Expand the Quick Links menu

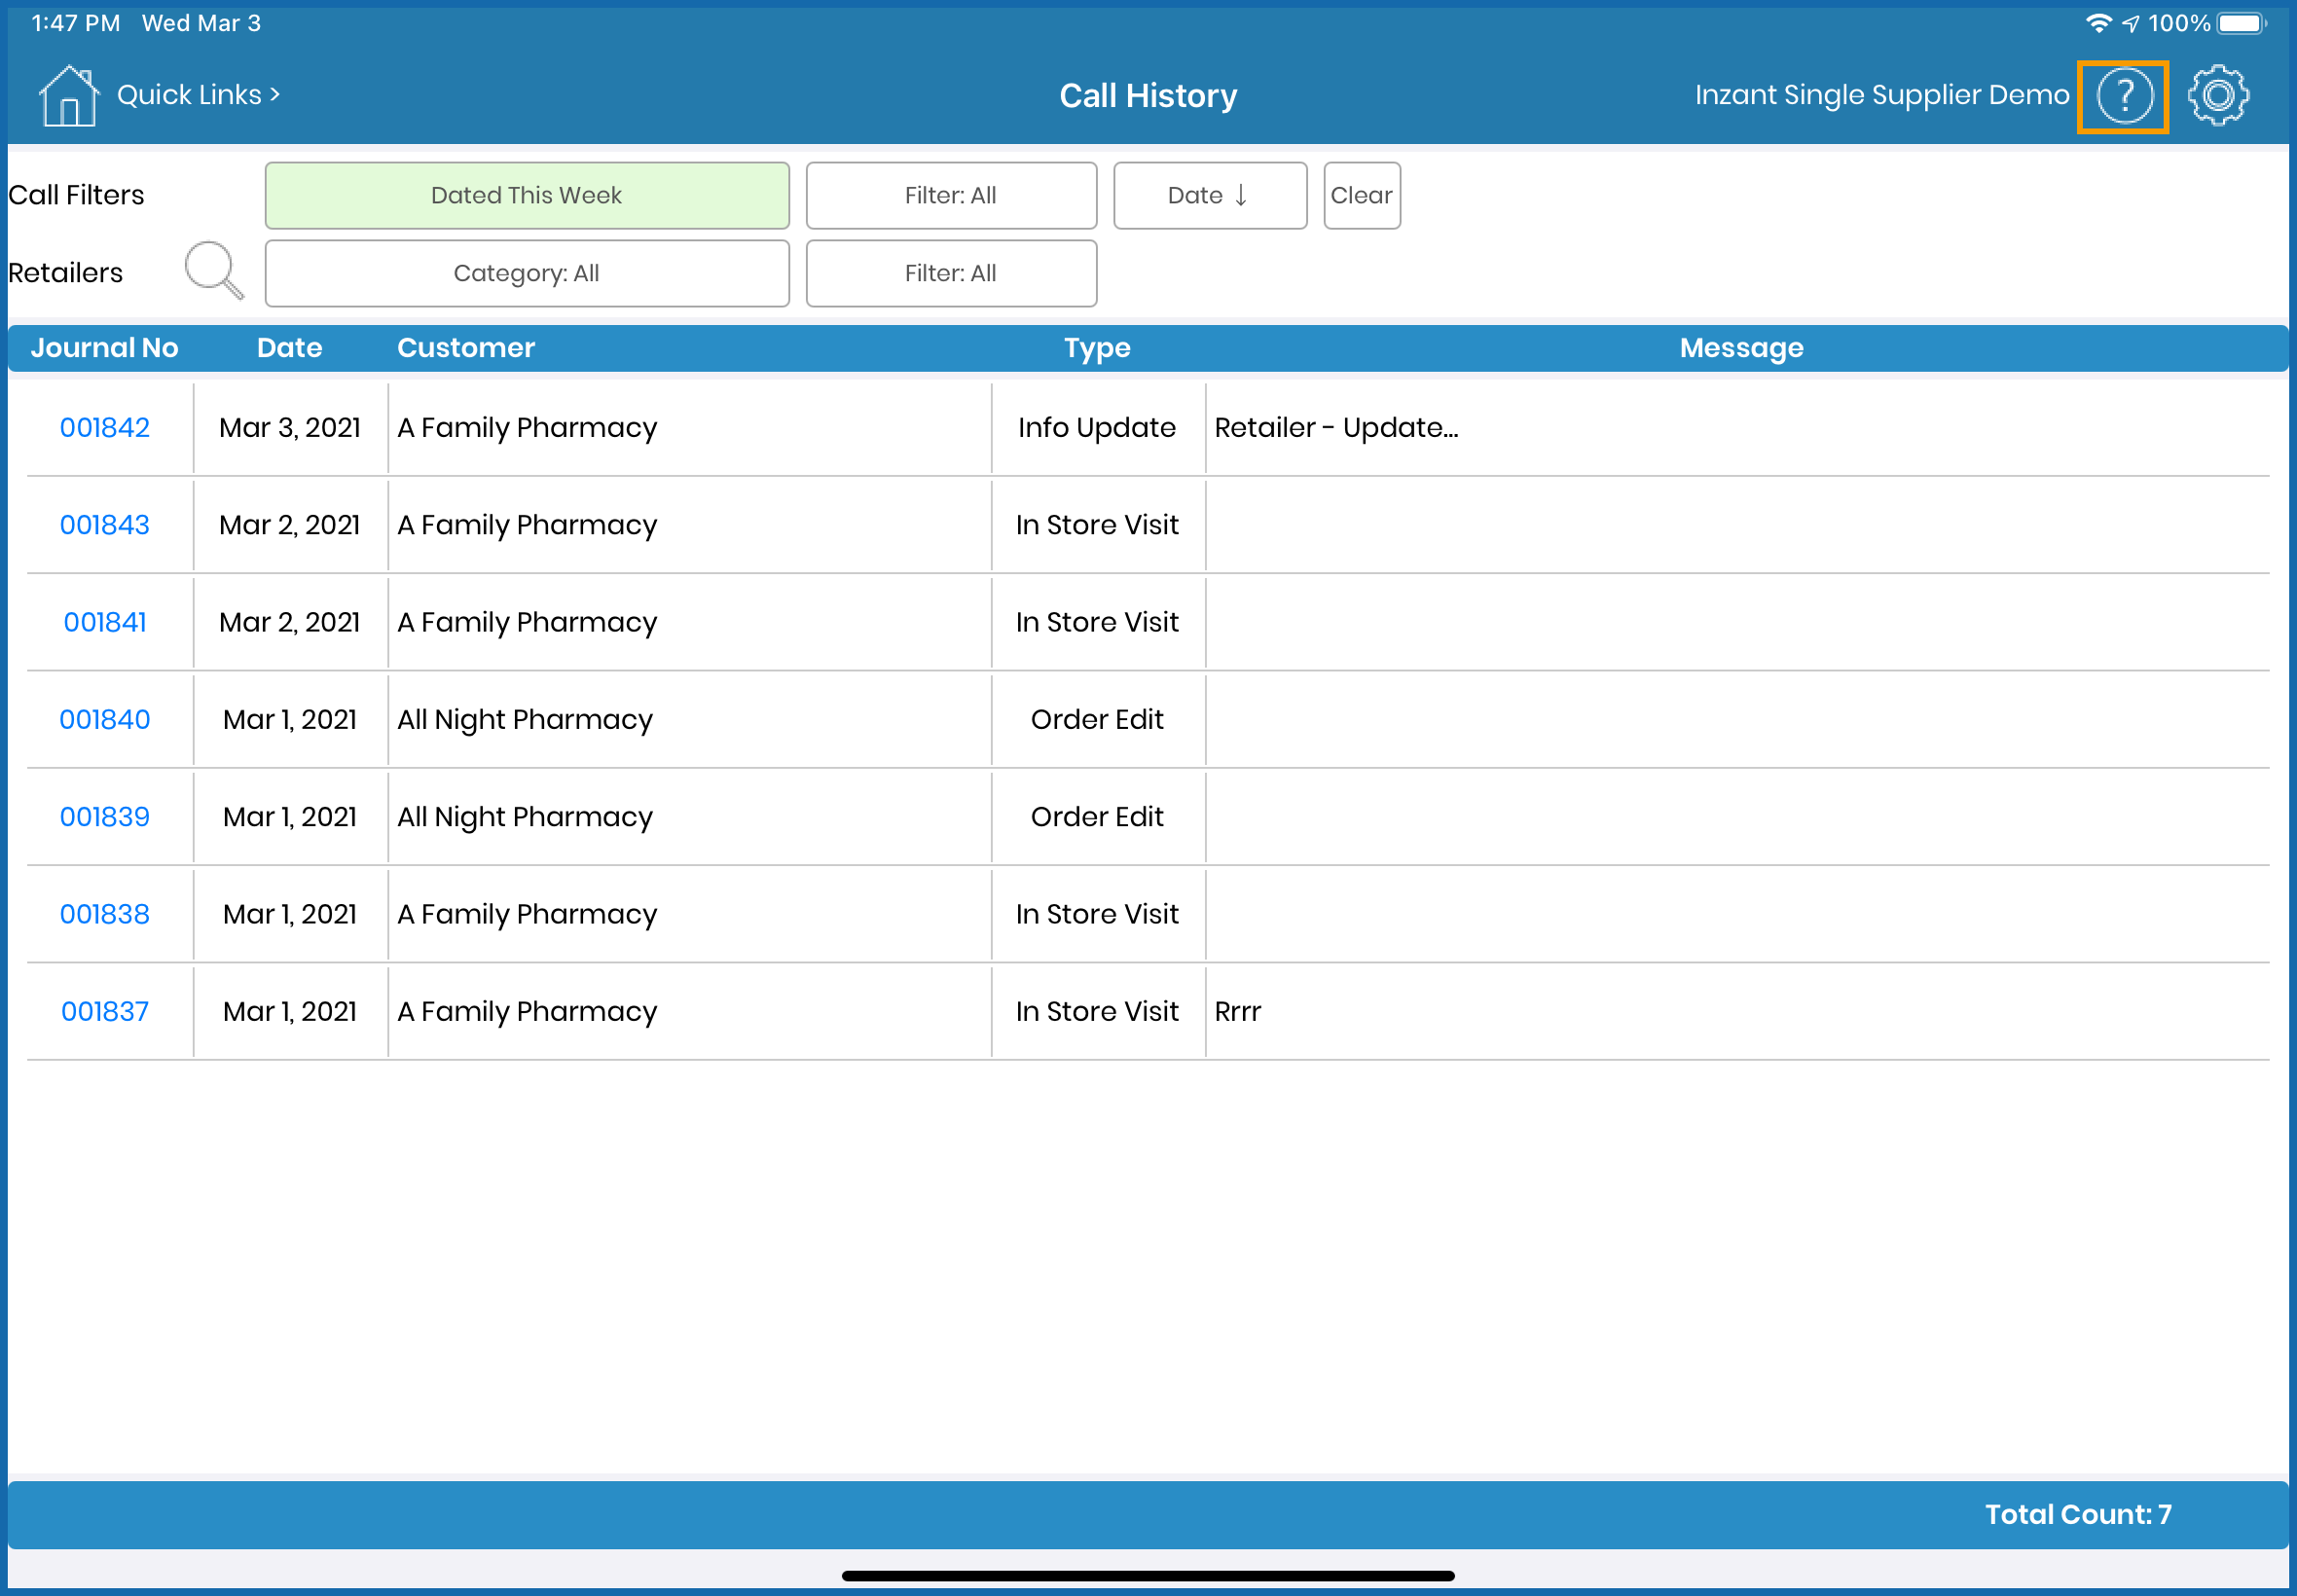(198, 95)
